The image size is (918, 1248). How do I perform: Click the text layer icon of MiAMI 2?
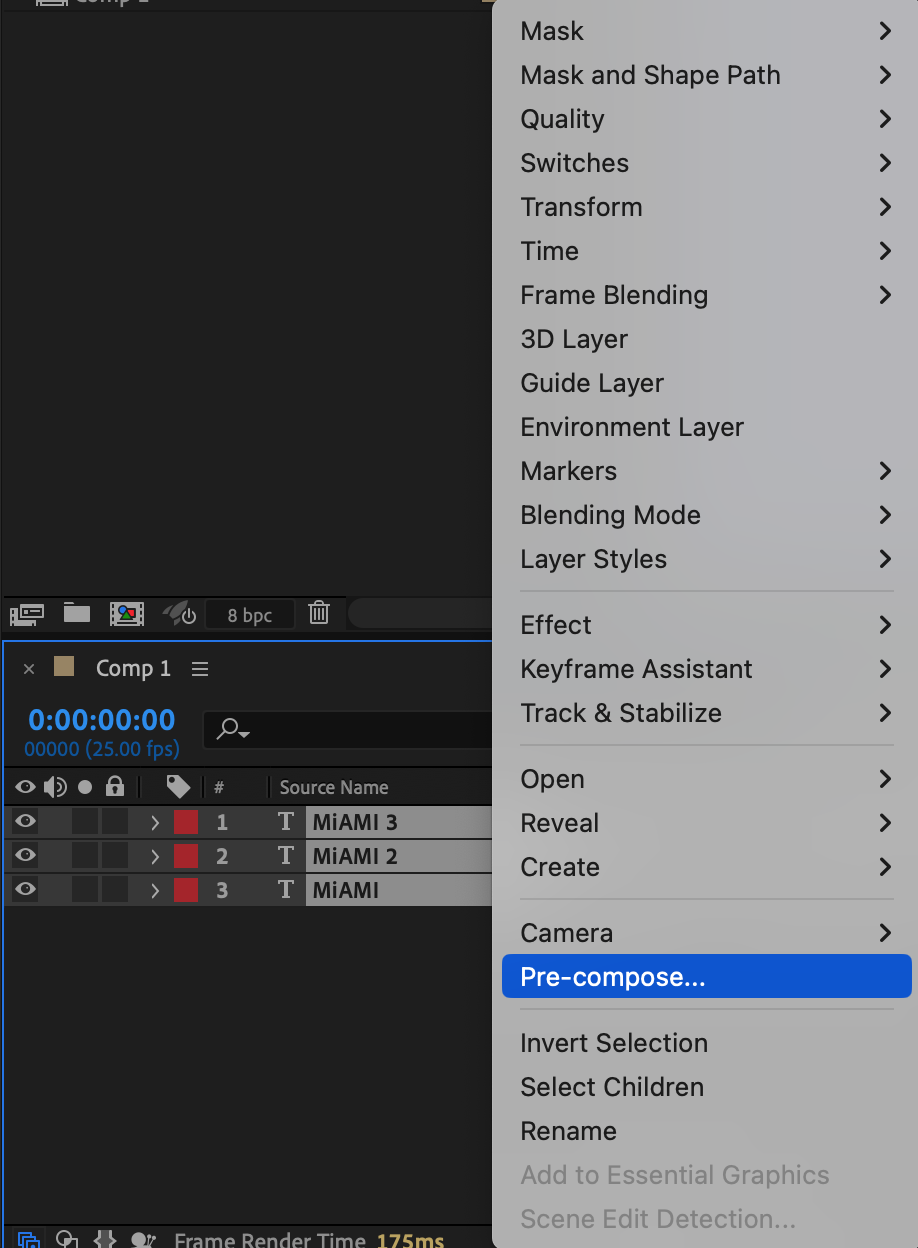(286, 856)
